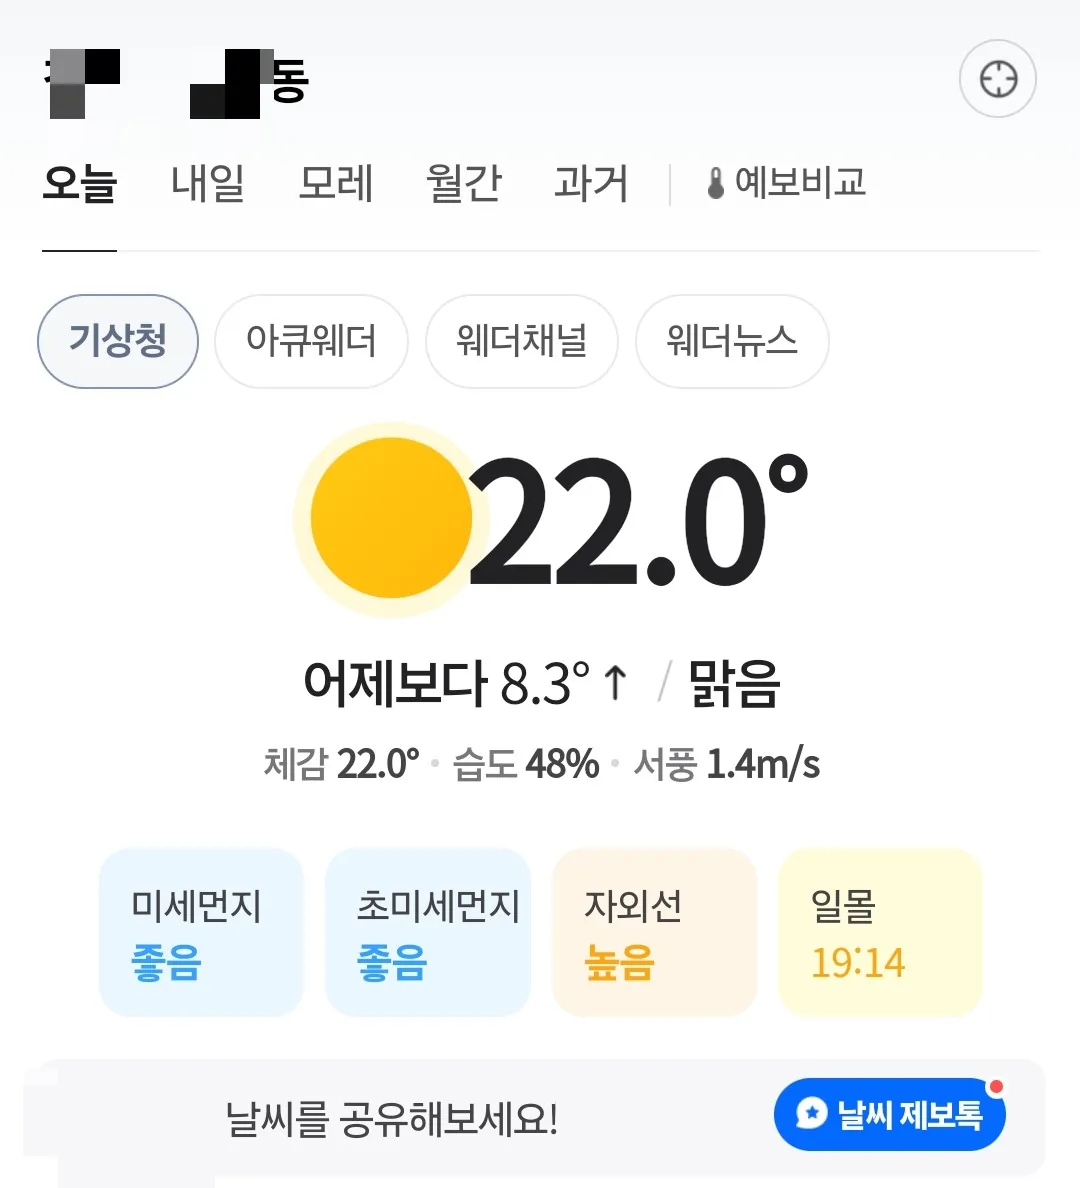Open the 미세먼지 좋음 card
Screen dimensions: 1080x1188
[x=201, y=932]
